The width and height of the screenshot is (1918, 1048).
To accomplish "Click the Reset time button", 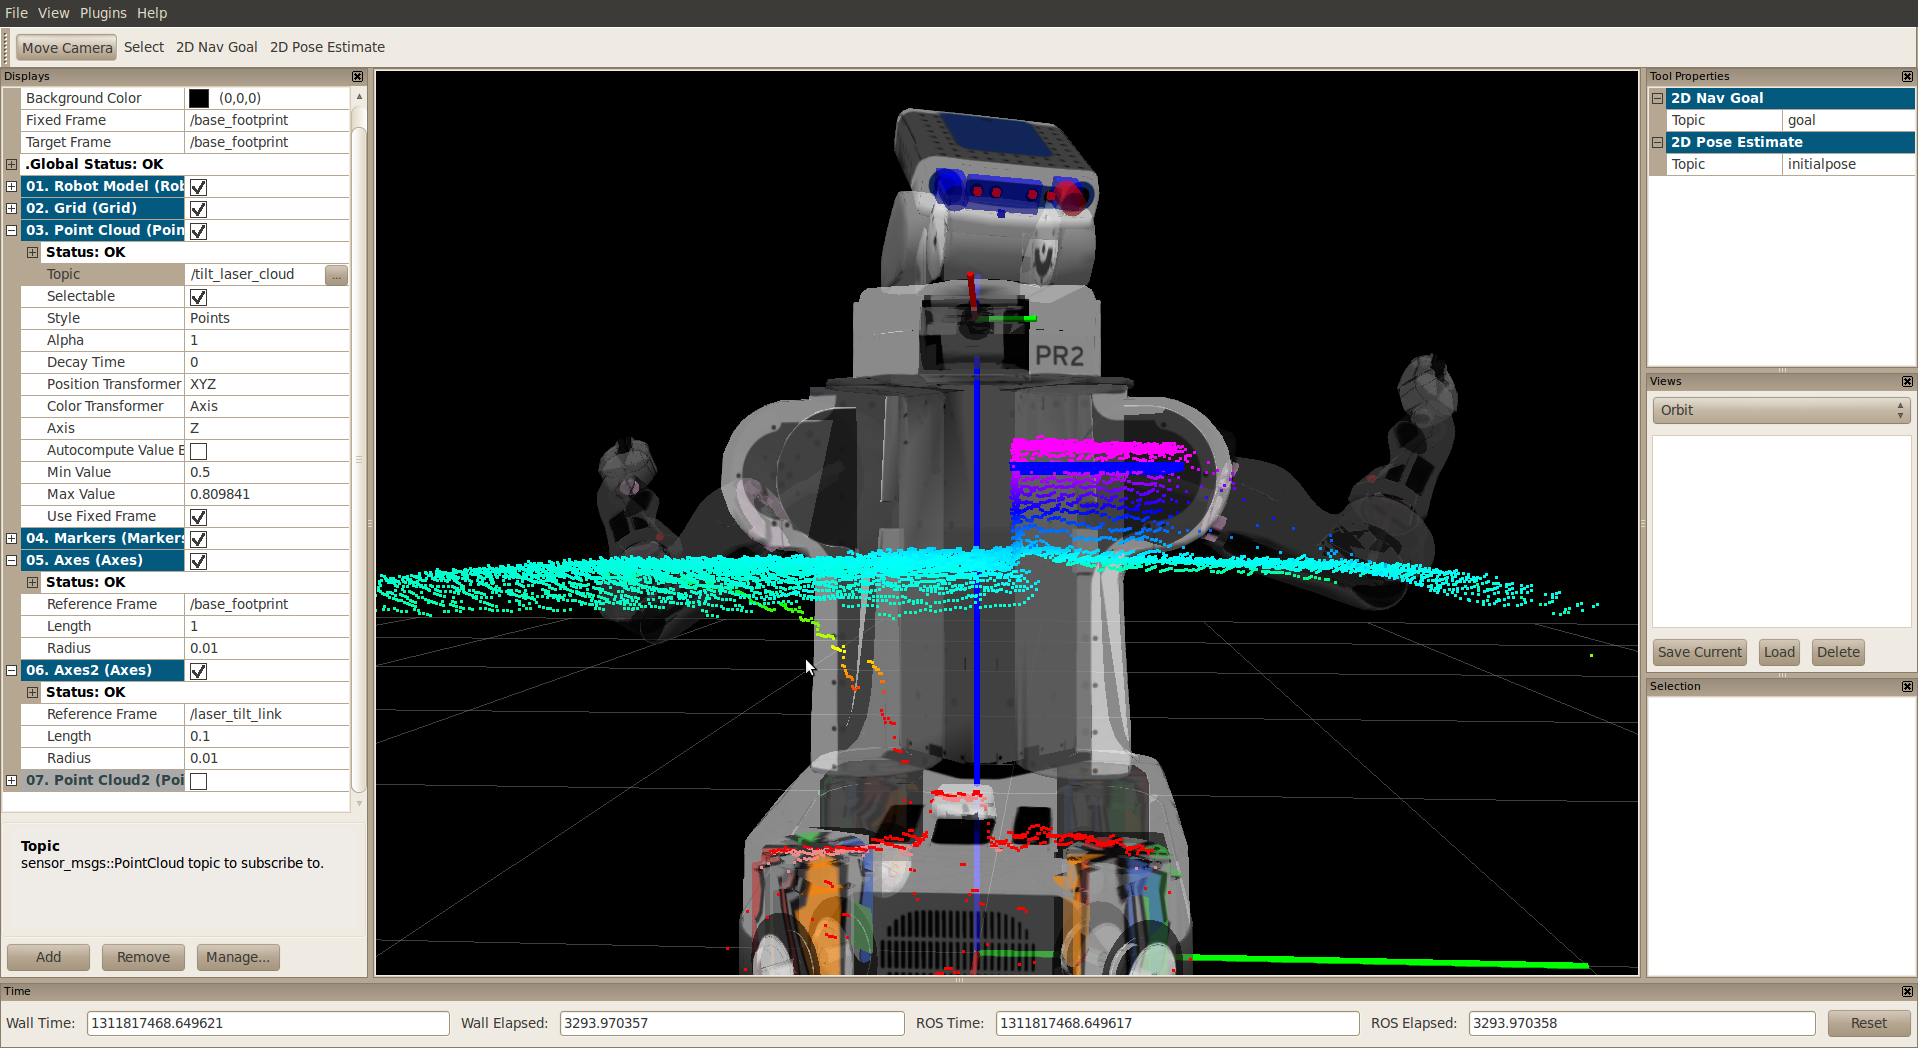I will tap(1868, 1023).
